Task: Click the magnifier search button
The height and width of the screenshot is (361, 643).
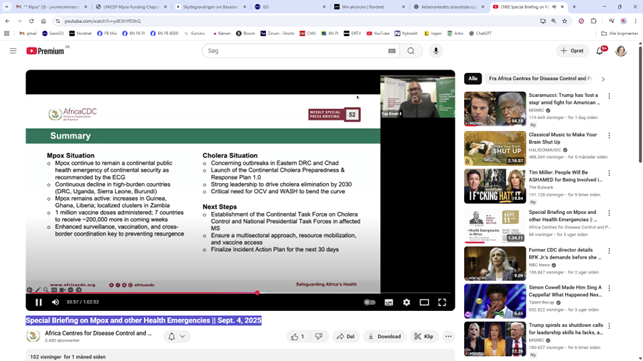Action: coord(410,51)
